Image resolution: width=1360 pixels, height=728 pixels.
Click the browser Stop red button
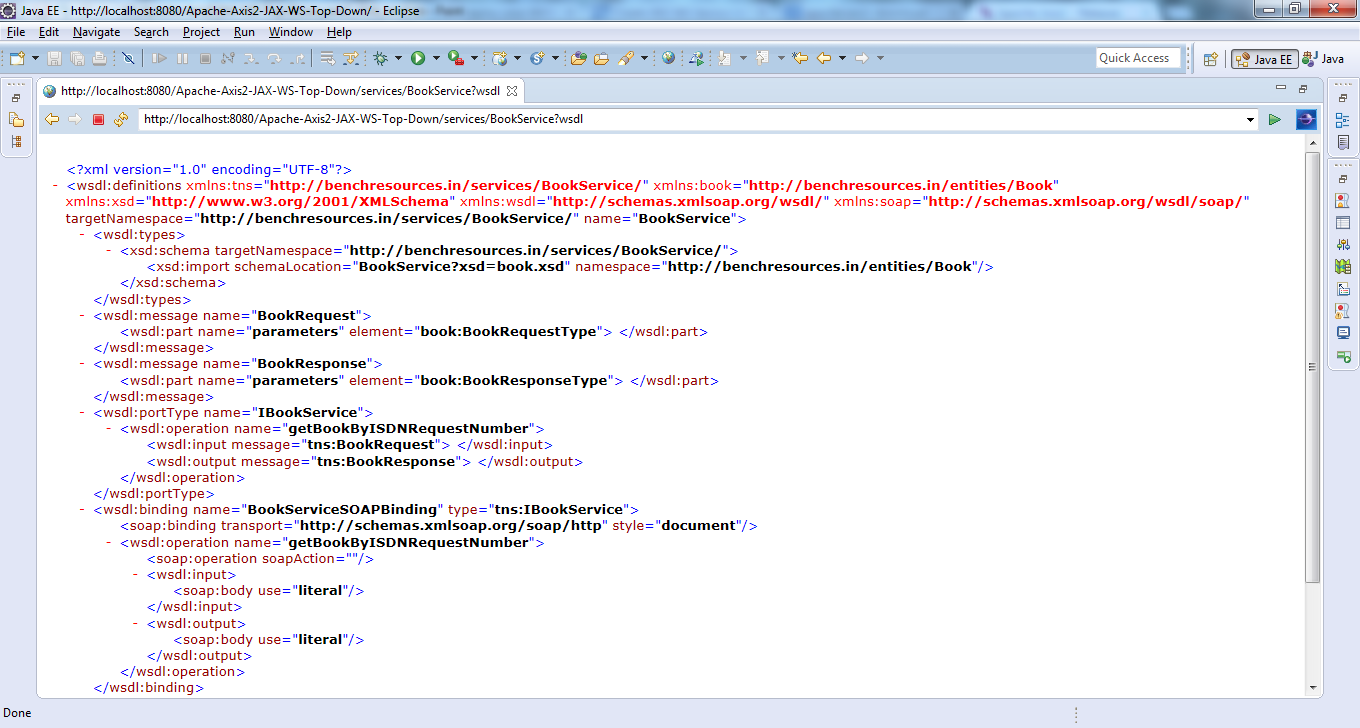tap(98, 120)
